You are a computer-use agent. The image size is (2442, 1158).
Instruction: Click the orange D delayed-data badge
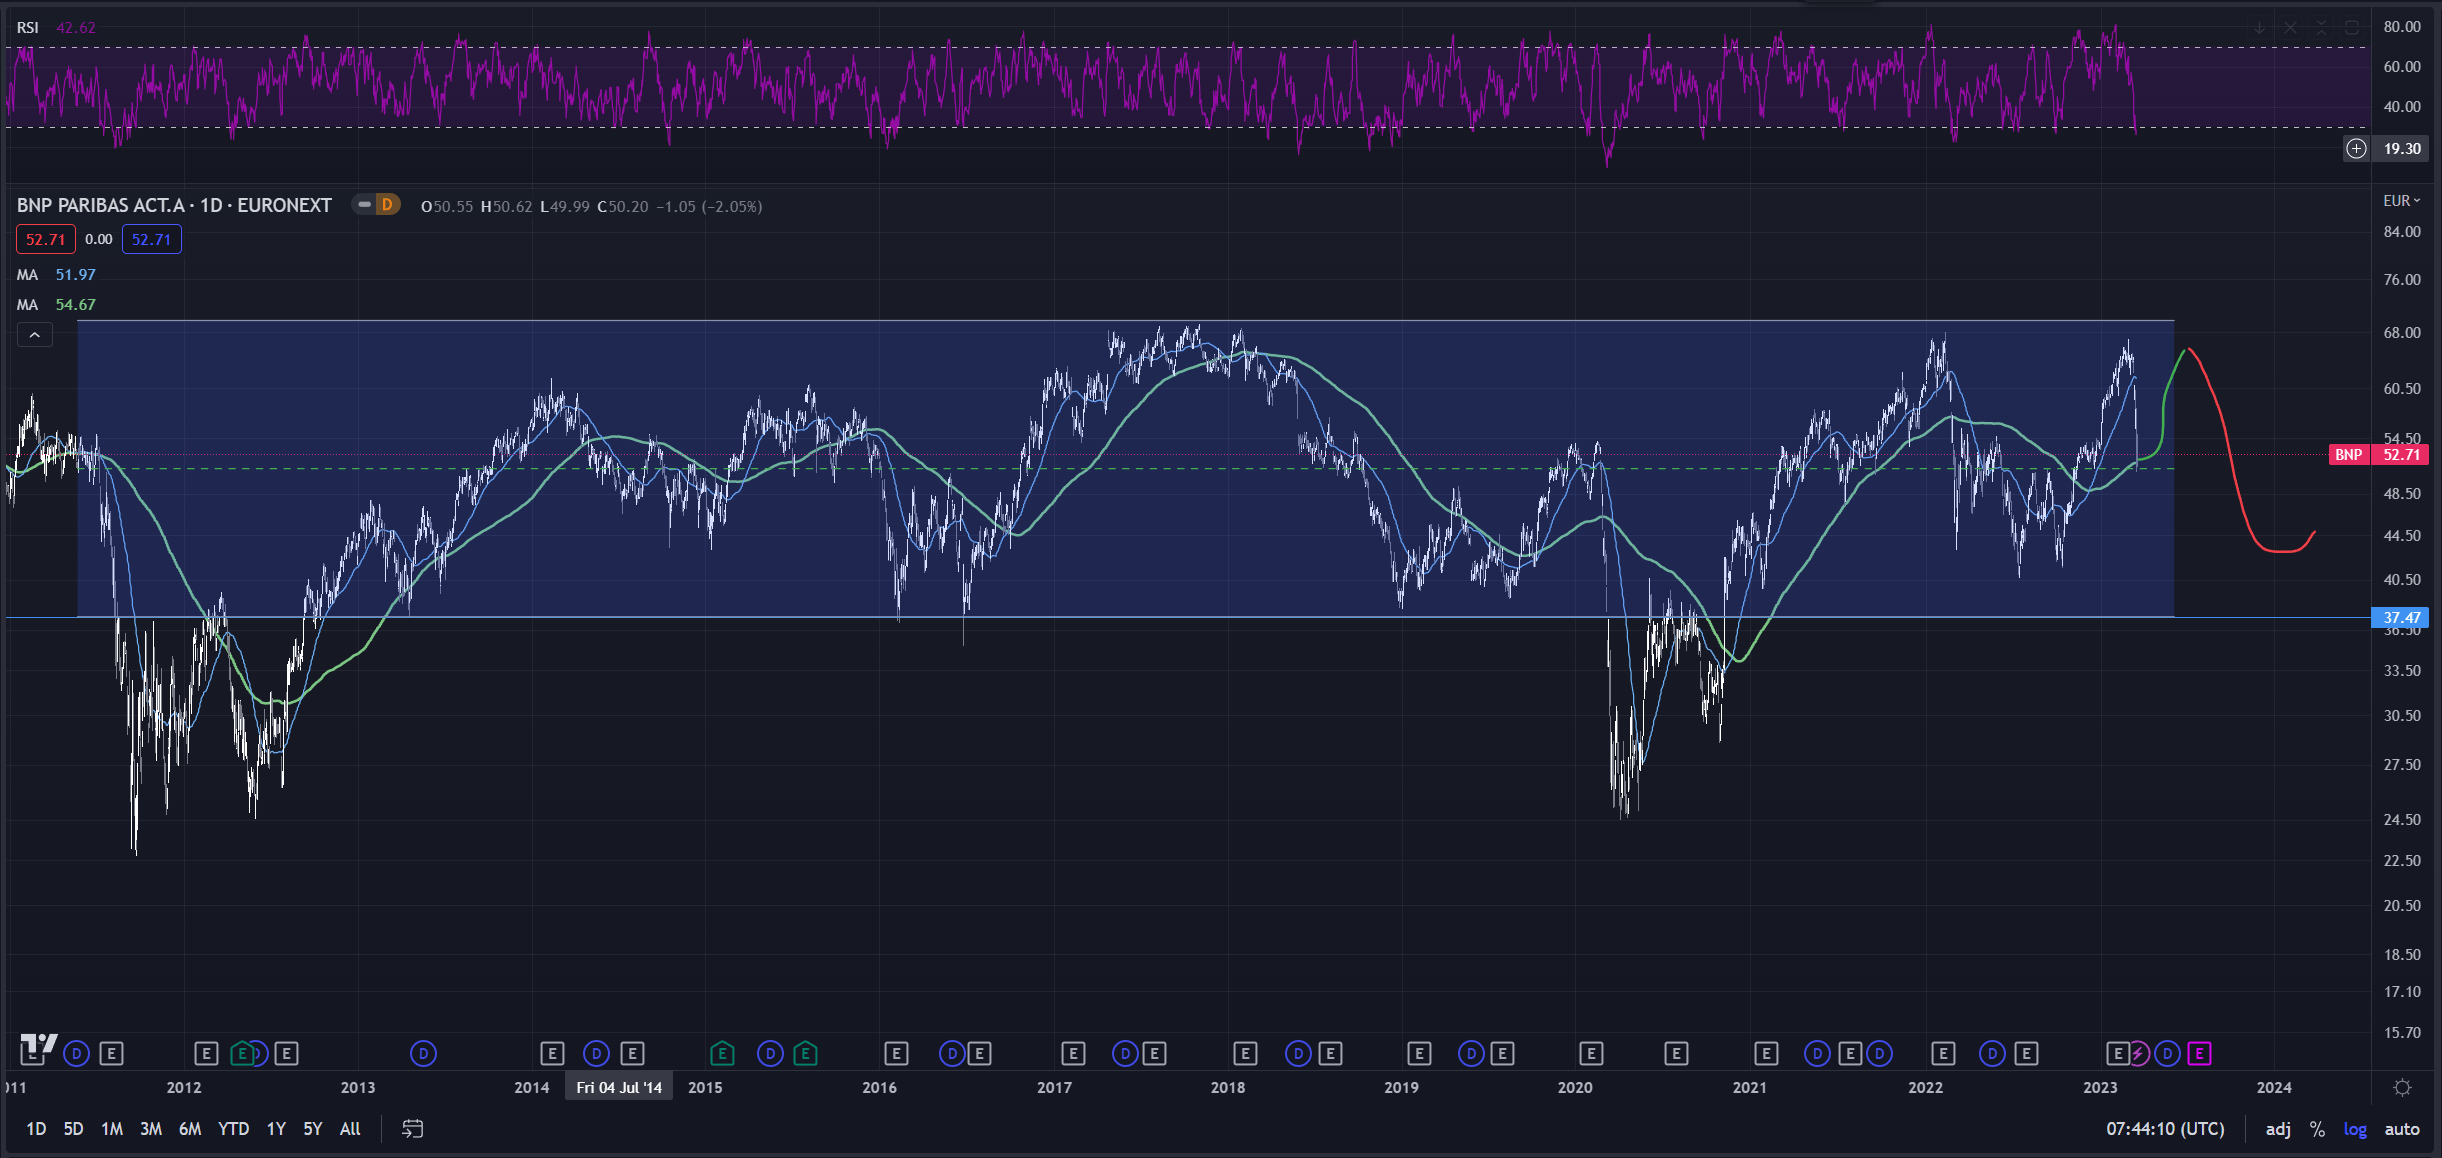[x=387, y=205]
